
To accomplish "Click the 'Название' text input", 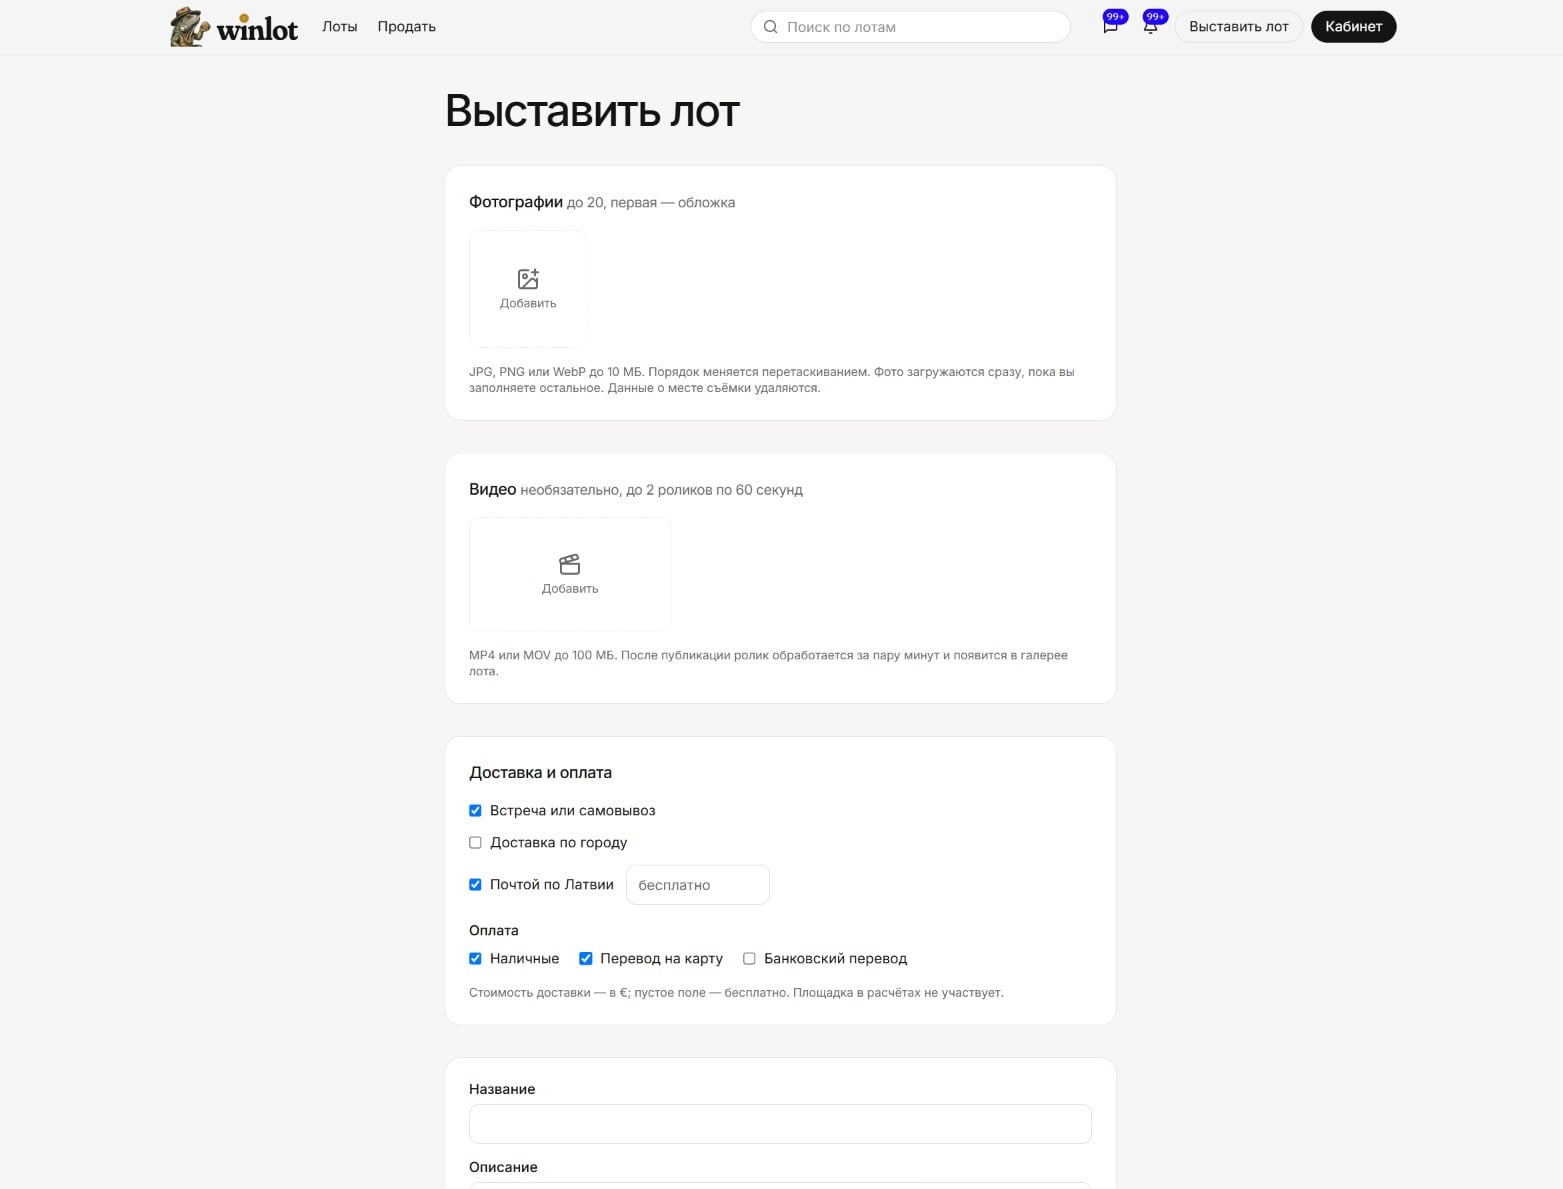I will coord(780,1124).
